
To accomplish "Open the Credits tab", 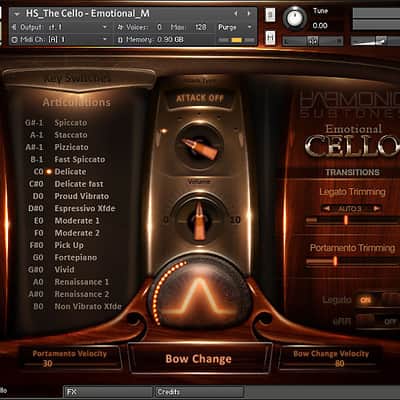I will click(199, 392).
